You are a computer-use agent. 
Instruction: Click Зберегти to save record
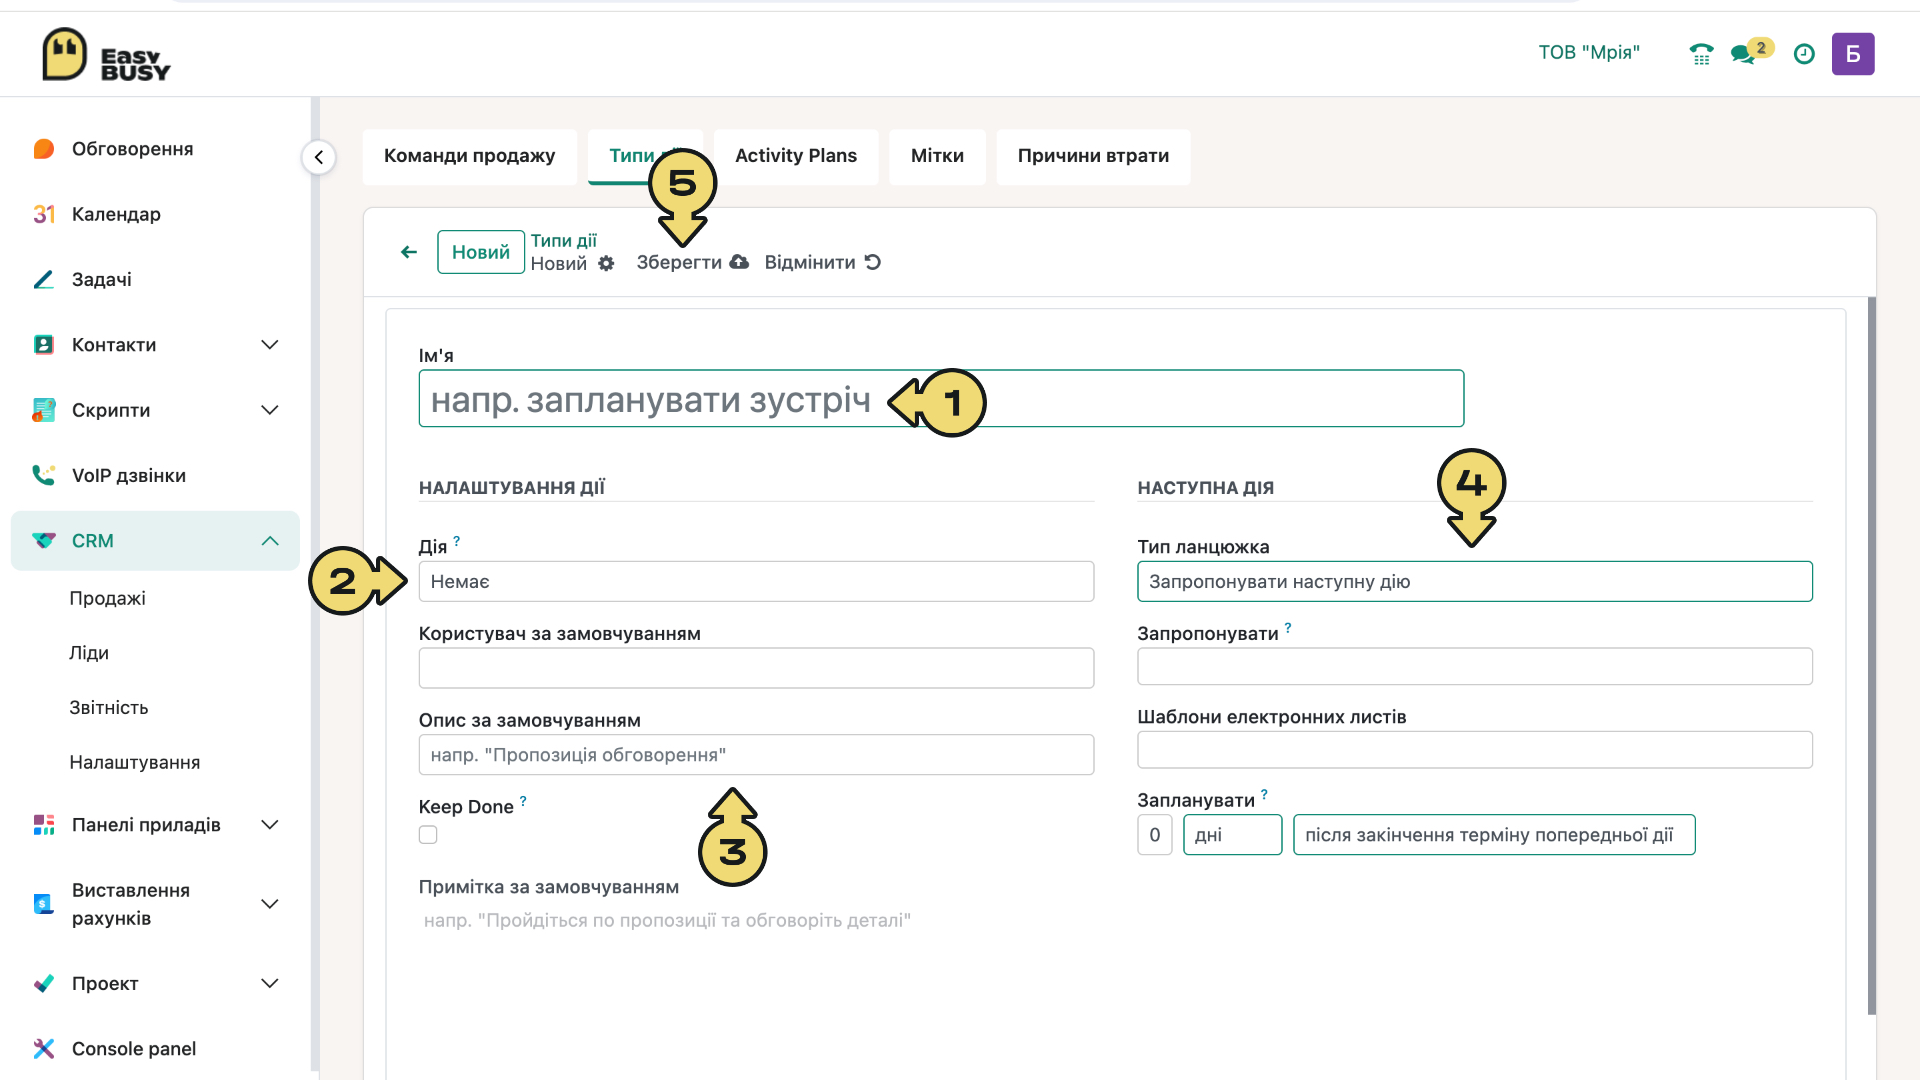pos(692,262)
